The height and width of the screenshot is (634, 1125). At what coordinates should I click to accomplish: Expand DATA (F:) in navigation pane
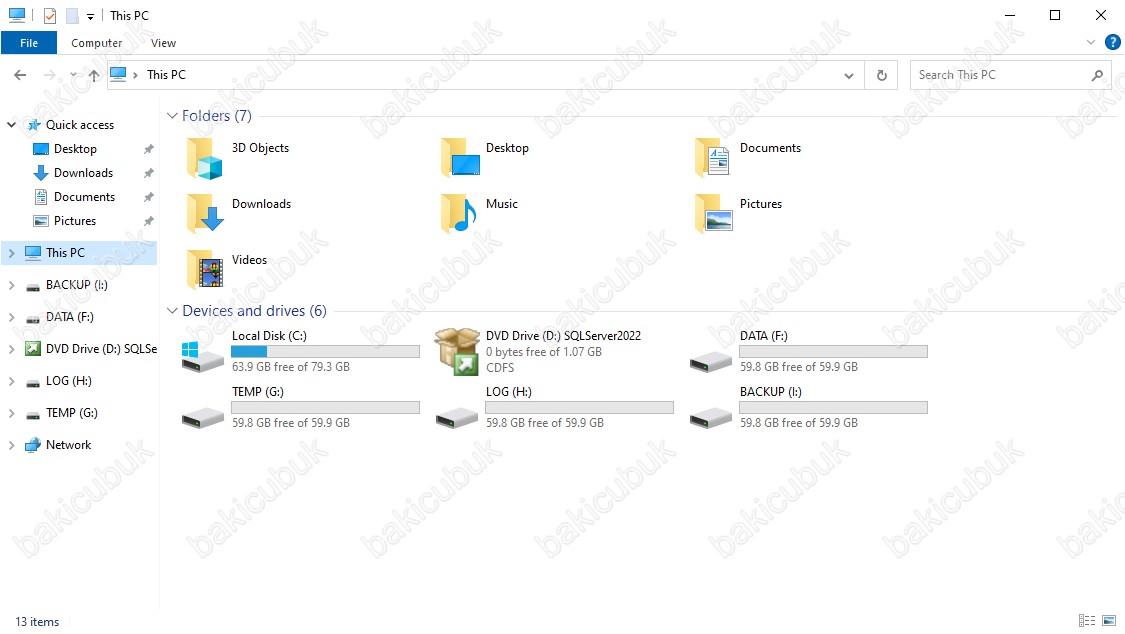pyautogui.click(x=11, y=317)
